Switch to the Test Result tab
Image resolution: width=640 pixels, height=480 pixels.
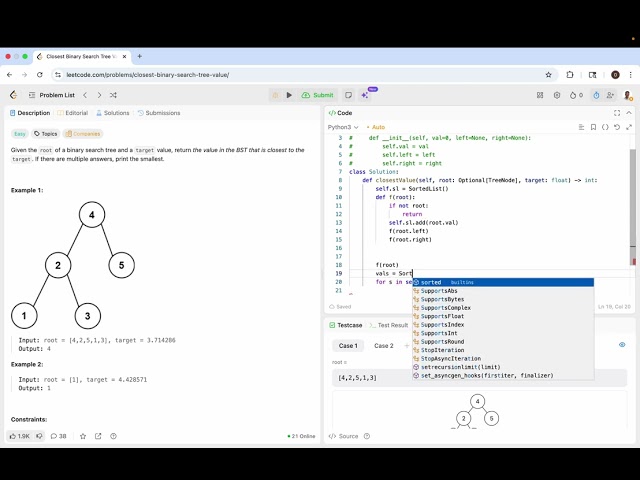pyautogui.click(x=389, y=325)
